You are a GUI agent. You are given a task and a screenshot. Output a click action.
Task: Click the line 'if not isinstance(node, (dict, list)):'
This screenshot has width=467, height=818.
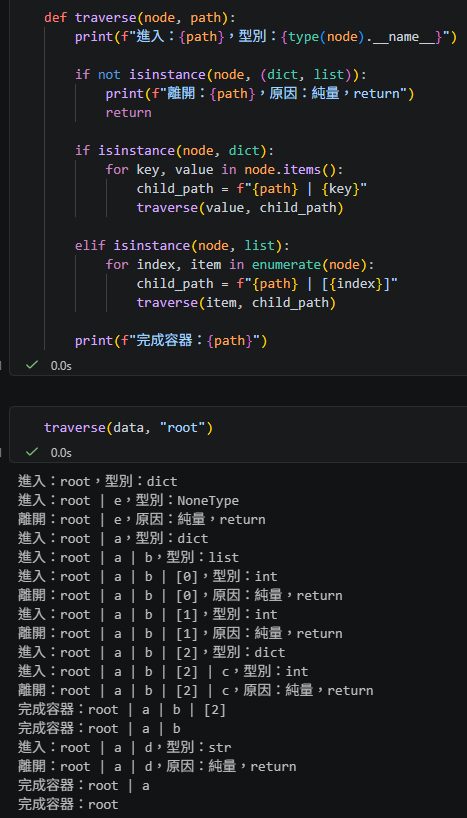[221, 75]
